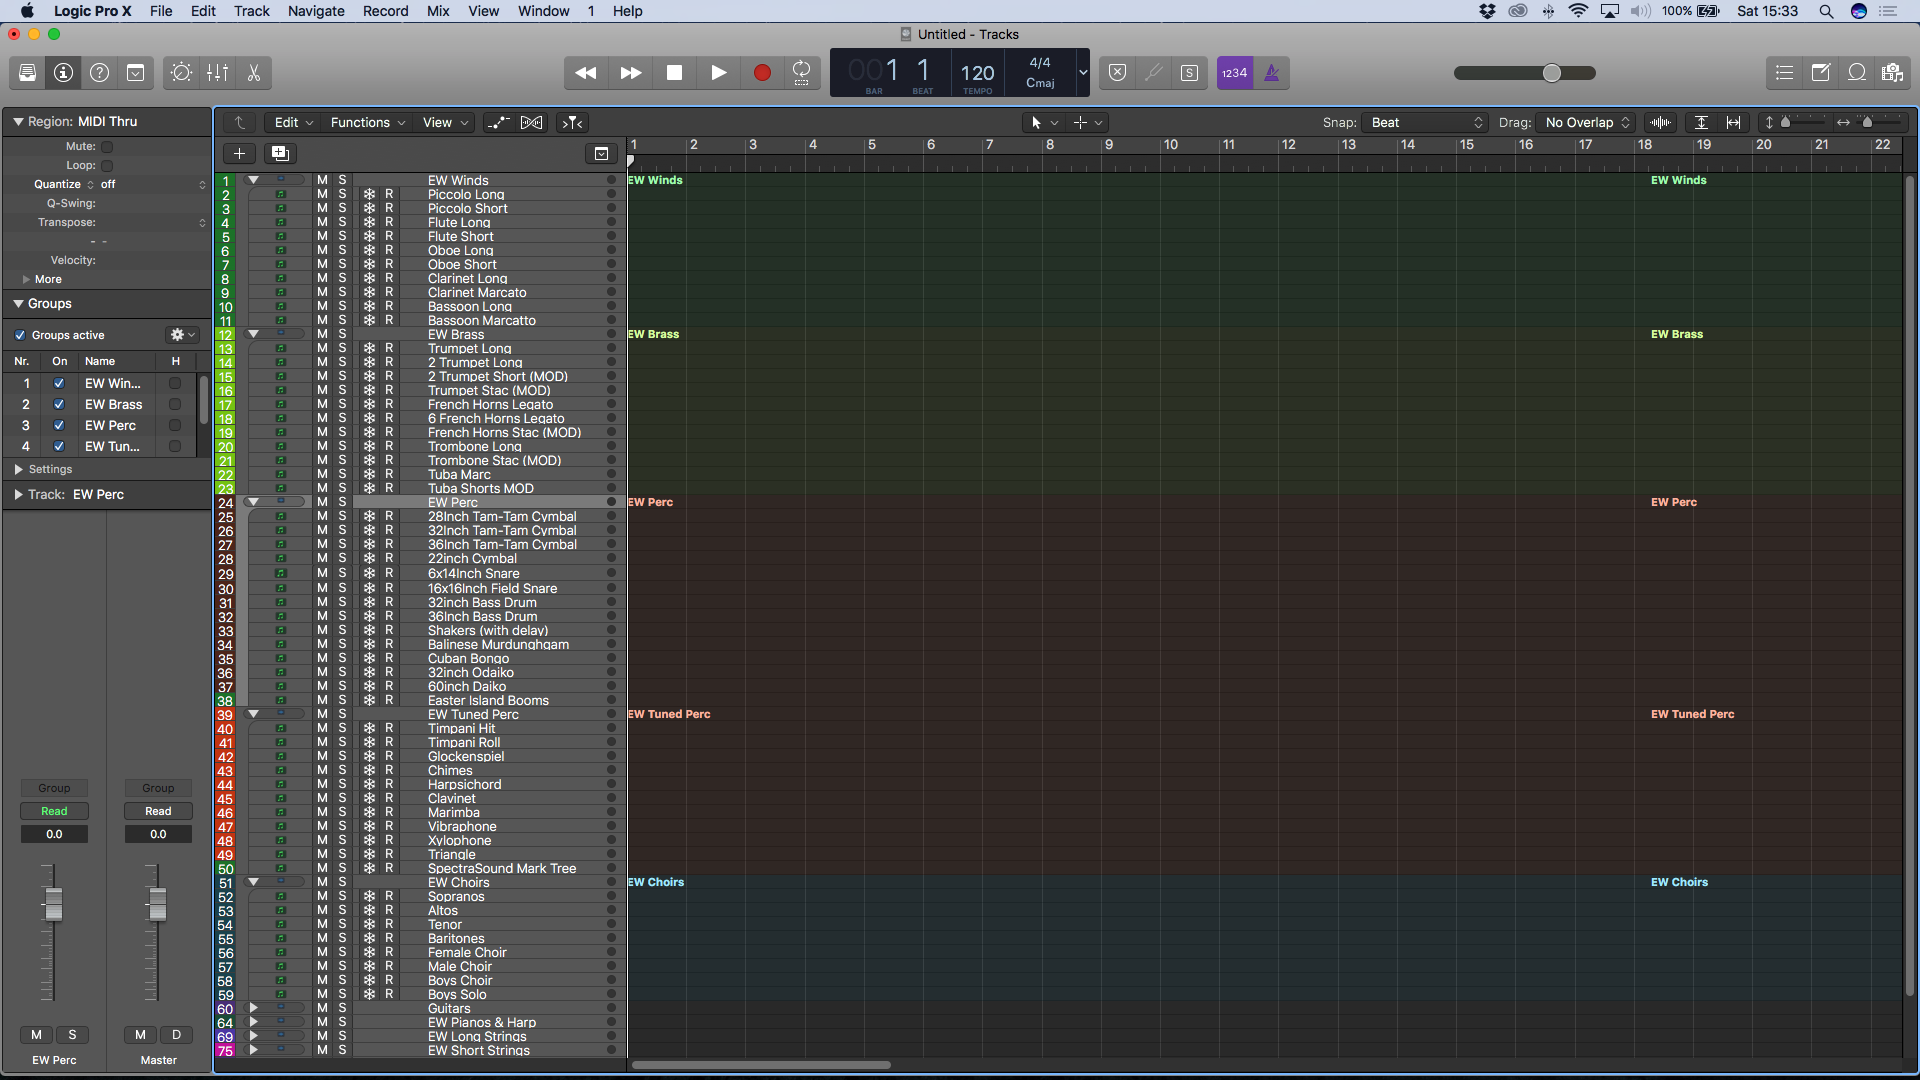Click the add new track plus button
The width and height of the screenshot is (1920, 1080).
click(239, 153)
